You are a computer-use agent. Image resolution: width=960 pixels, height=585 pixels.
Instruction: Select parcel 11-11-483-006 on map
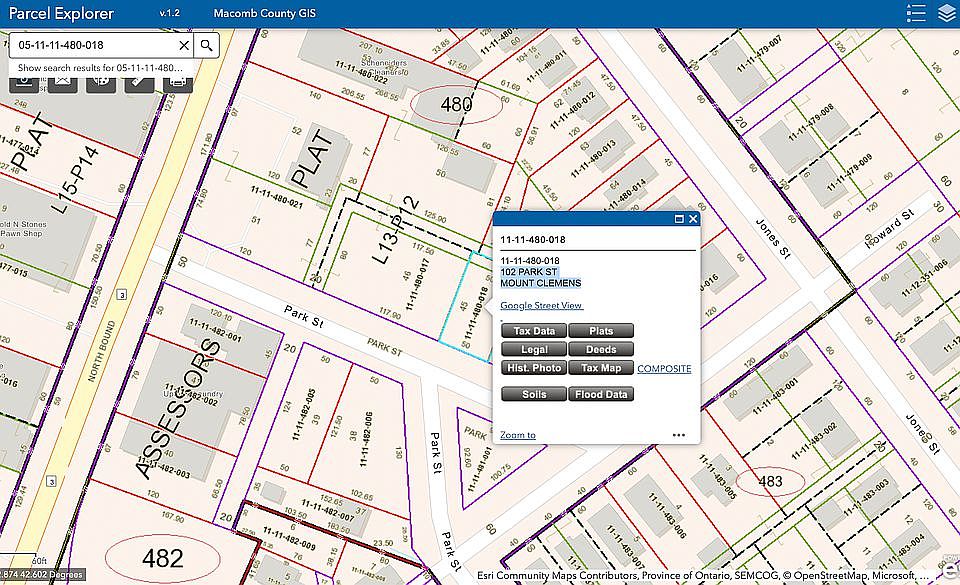pyautogui.click(x=668, y=515)
